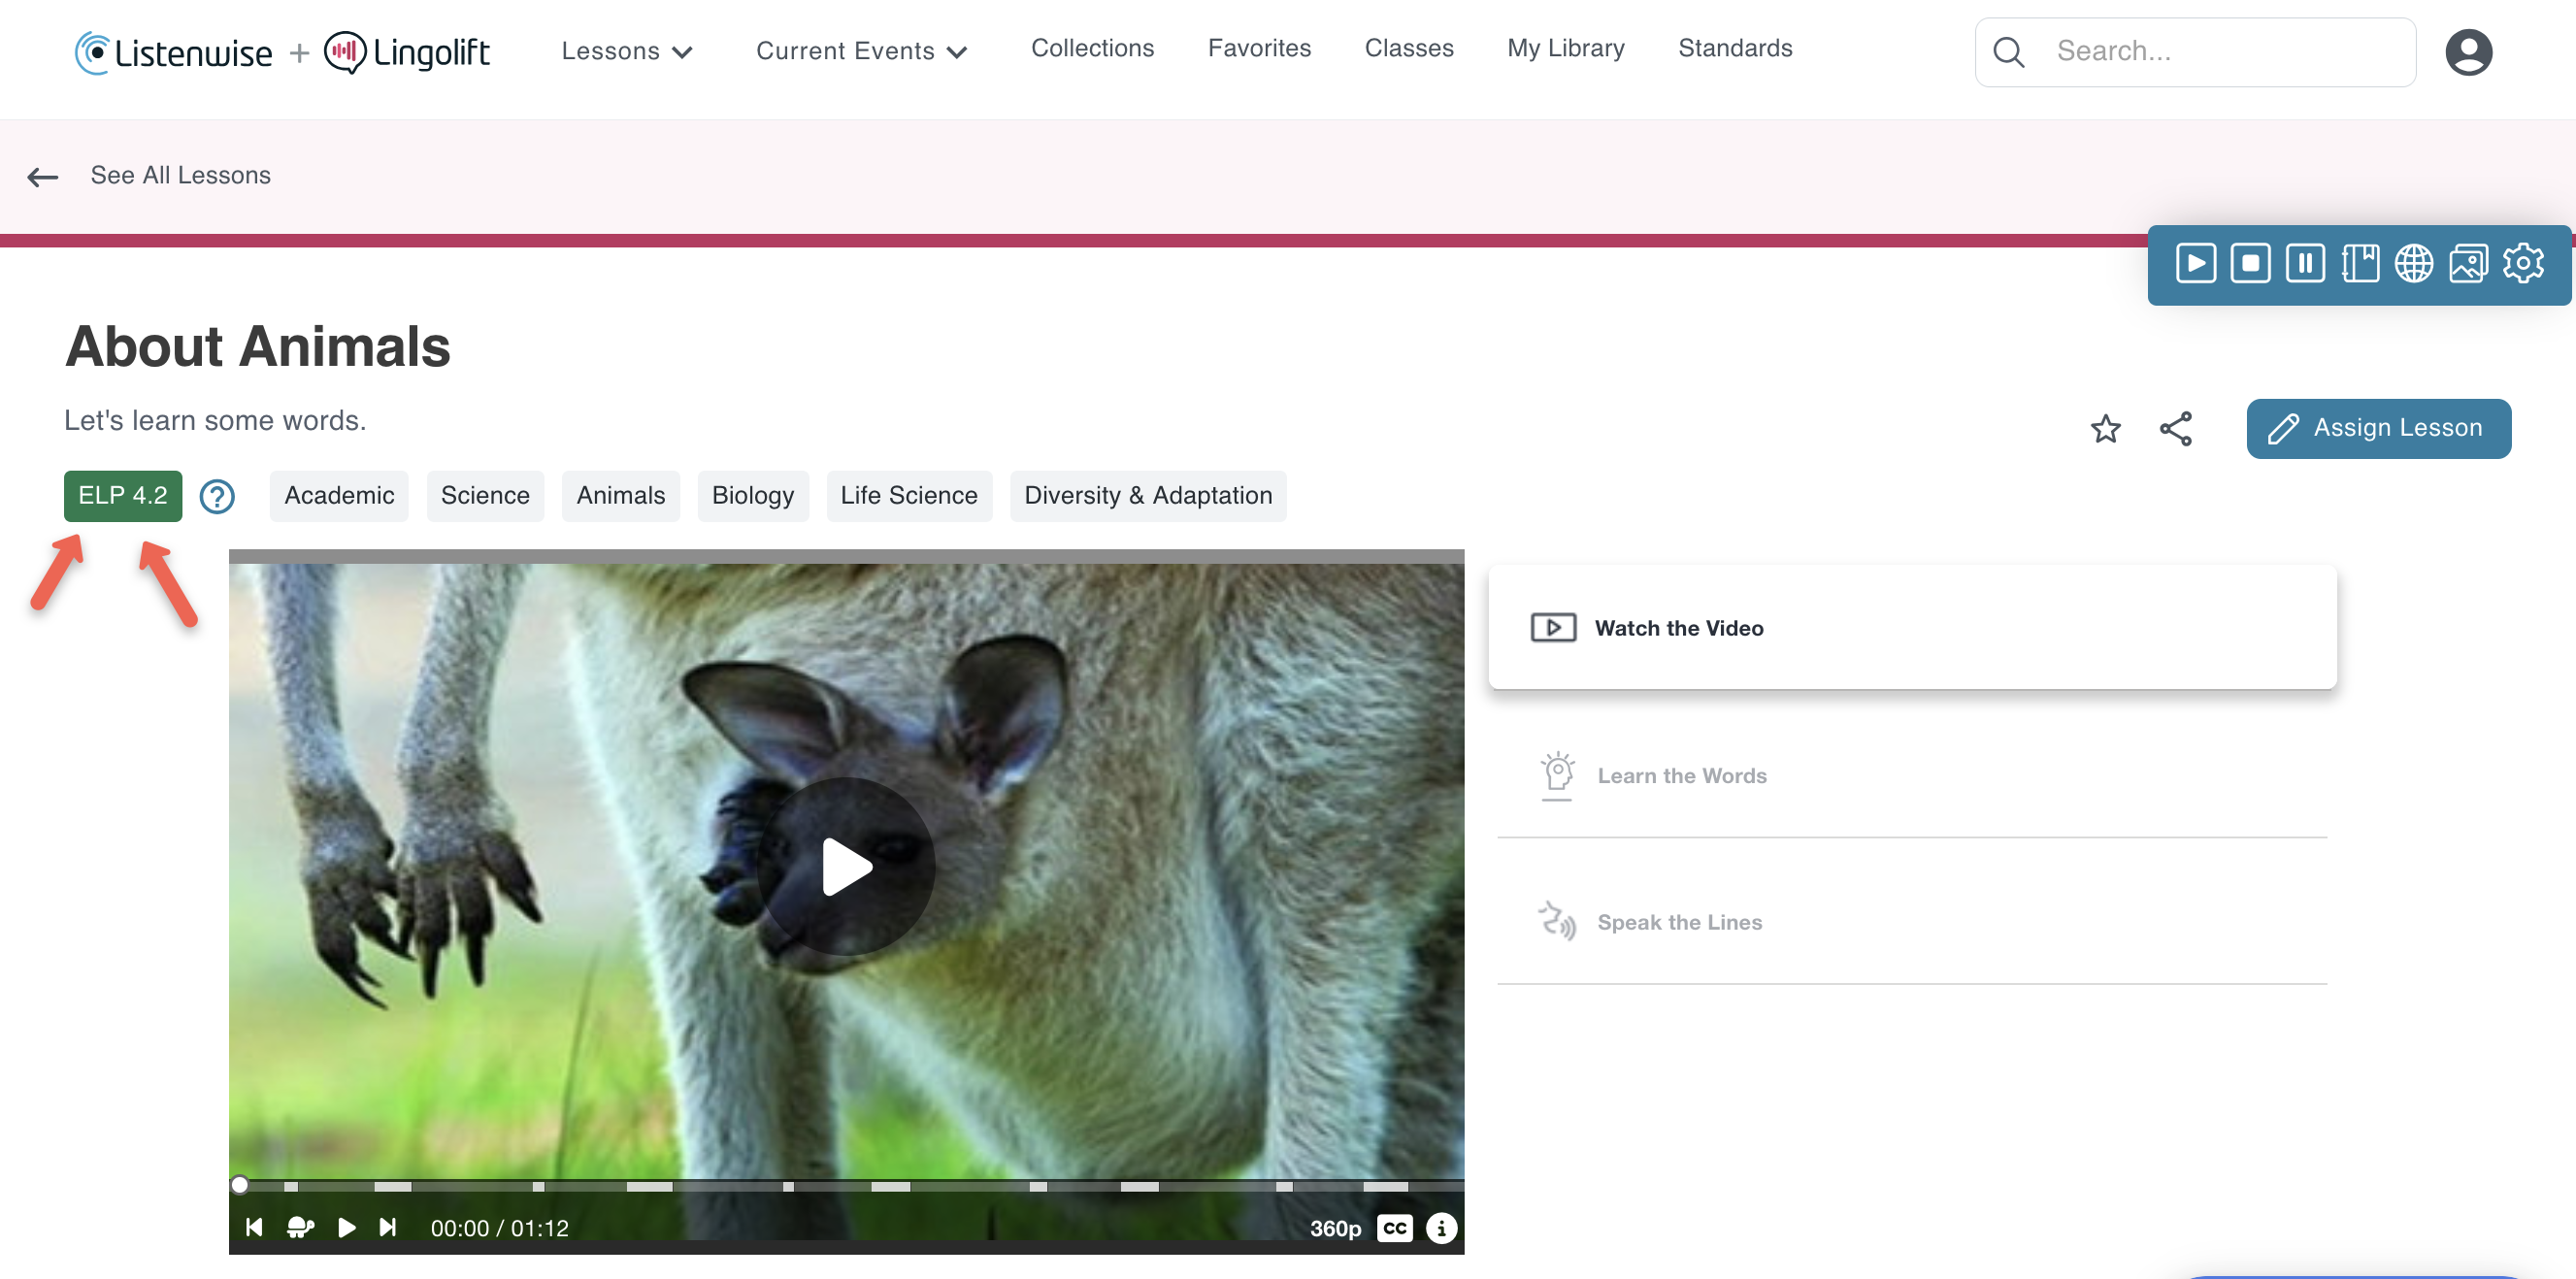The height and width of the screenshot is (1279, 2576).
Task: Click the share icon near Assign Lesson
Action: [2176, 429]
